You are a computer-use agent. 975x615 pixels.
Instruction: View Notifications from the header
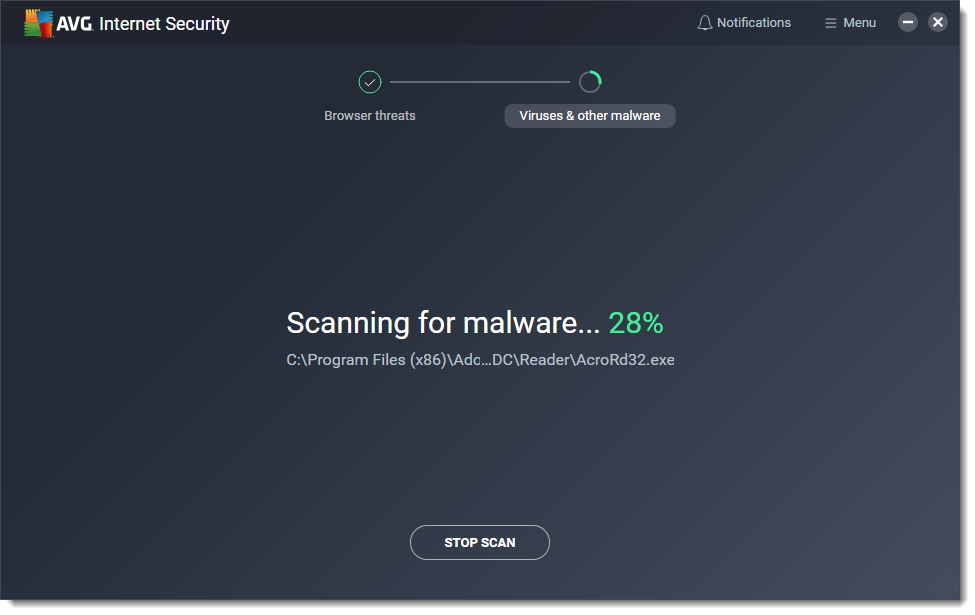click(x=744, y=21)
